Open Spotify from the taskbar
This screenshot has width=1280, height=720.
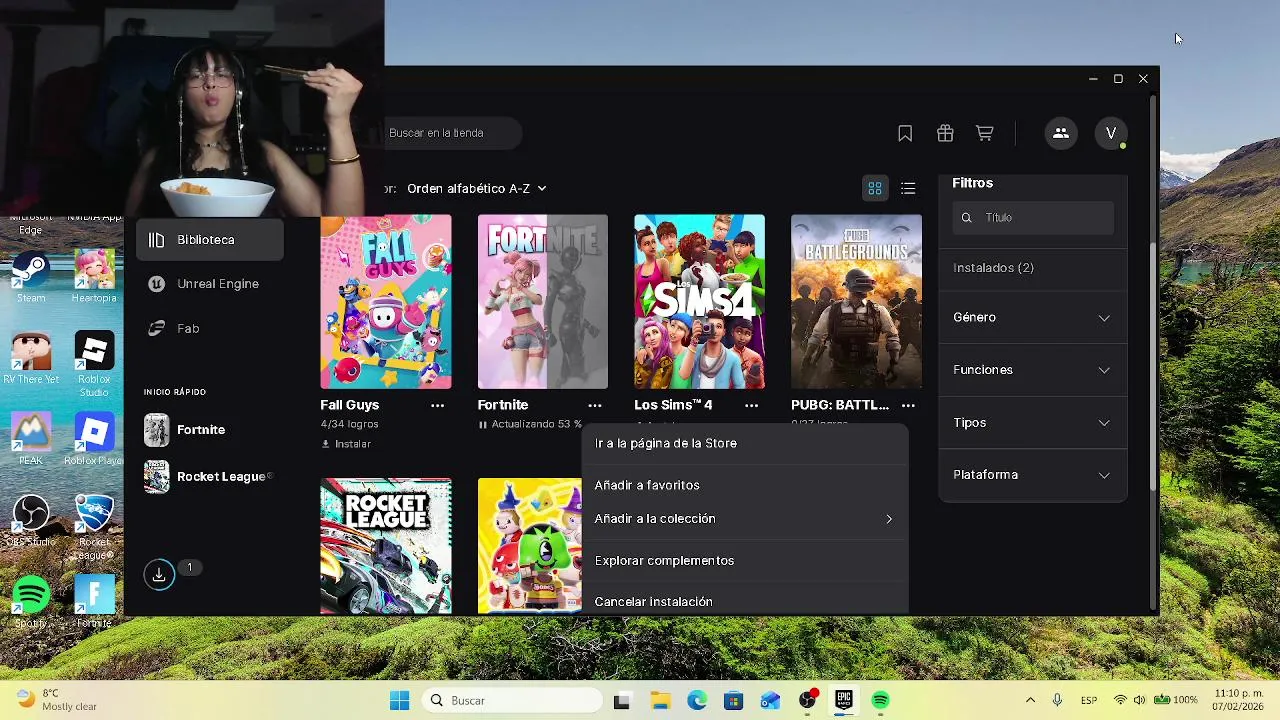880,700
